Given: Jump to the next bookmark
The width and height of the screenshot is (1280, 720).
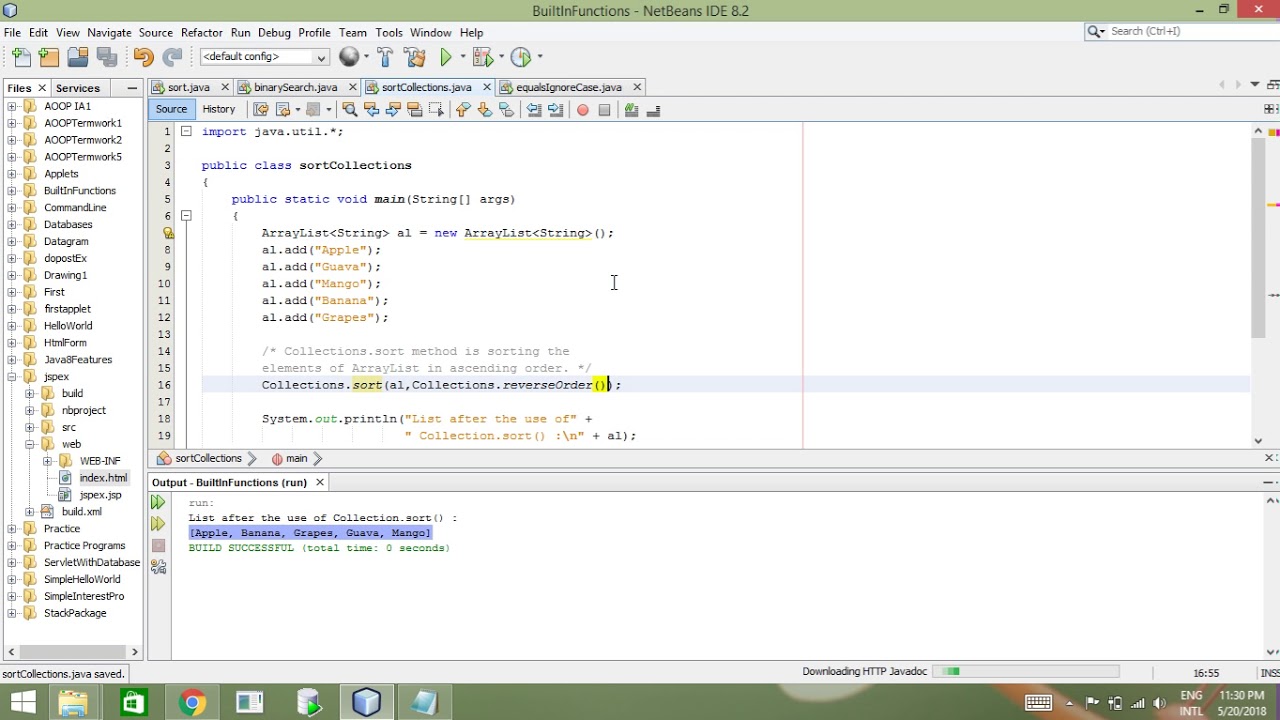Looking at the screenshot, I should pyautogui.click(x=484, y=110).
